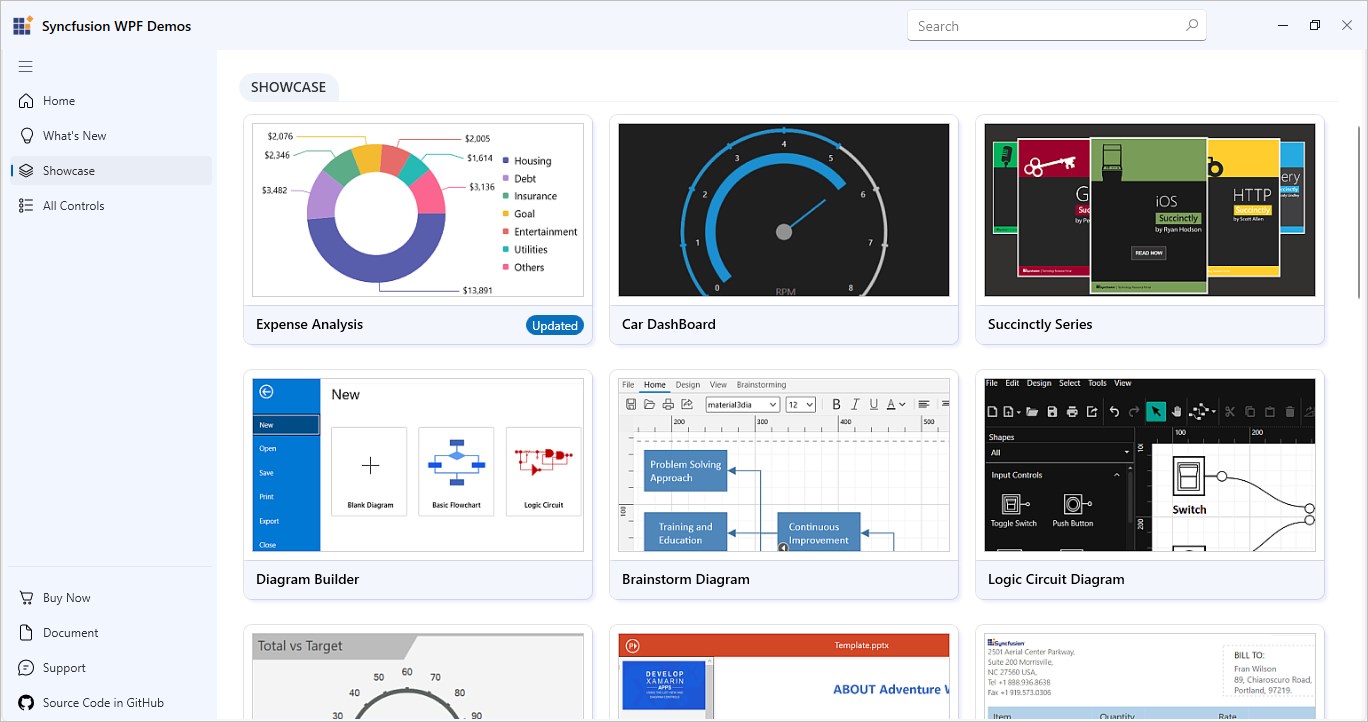This screenshot has height=722, width=1368.
Task: Click the Updated badge on Expense Analysis
Action: (x=555, y=325)
